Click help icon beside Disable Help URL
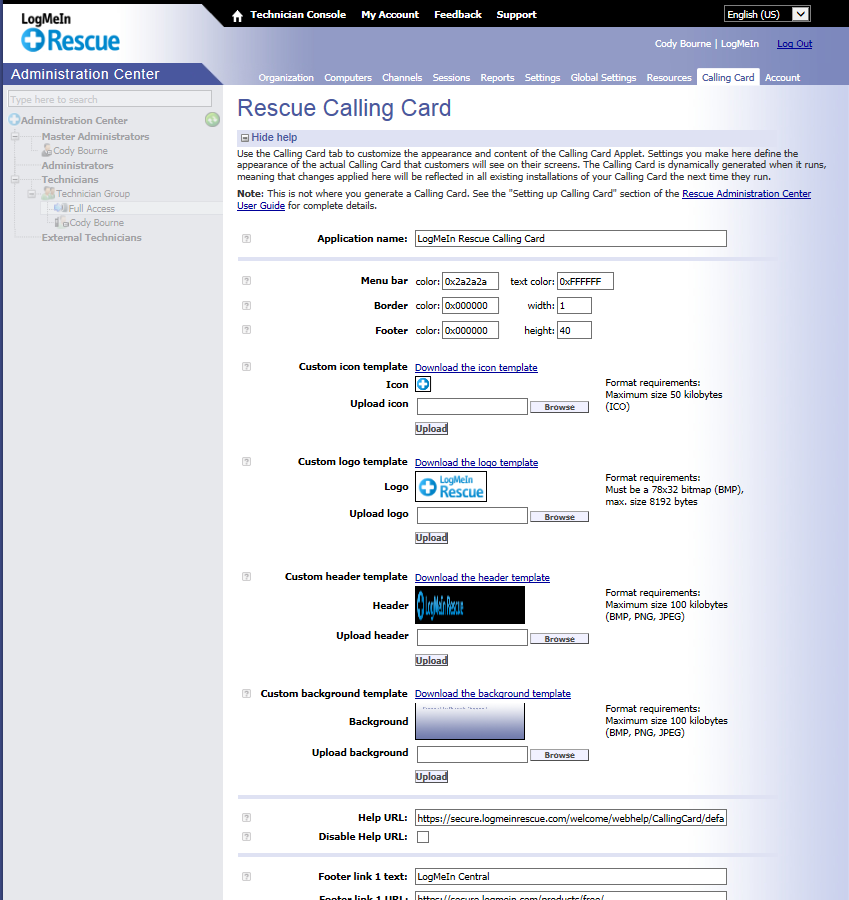Viewport: 849px width, 900px height. click(246, 836)
